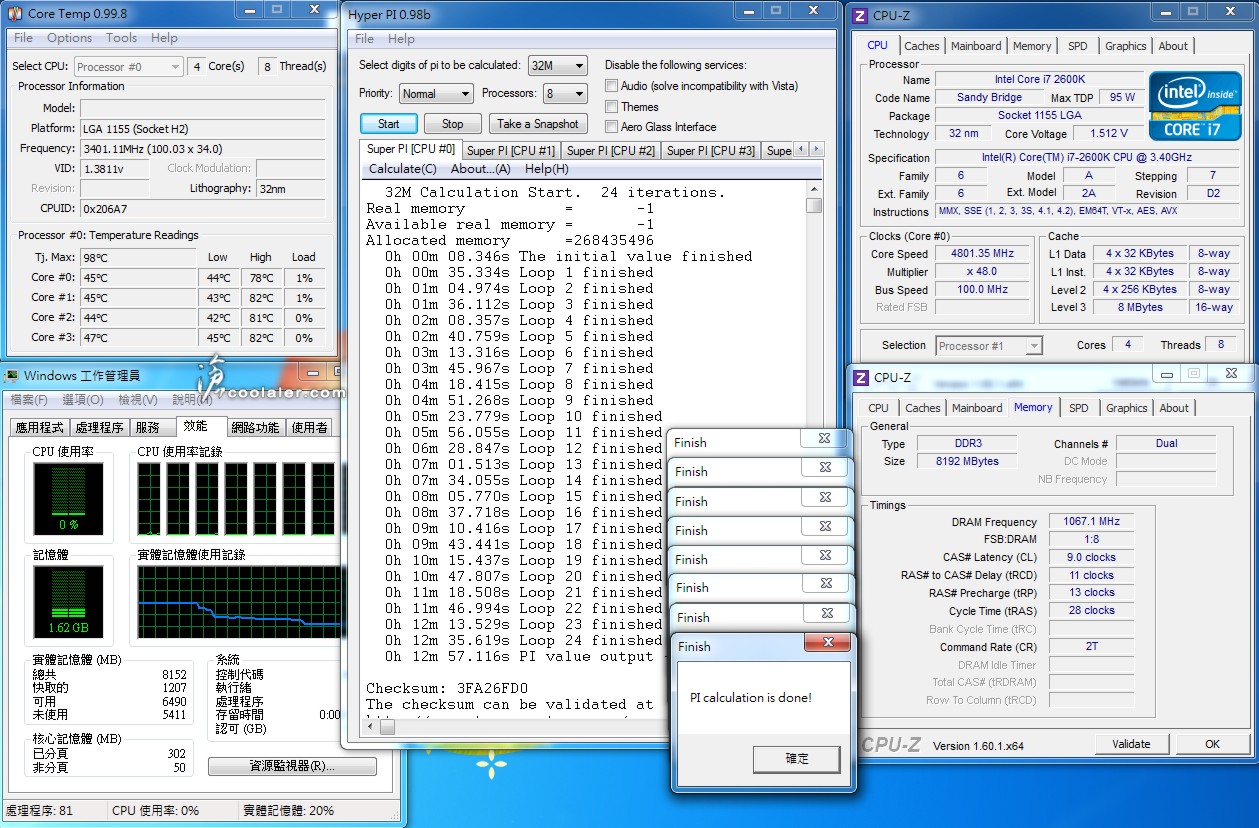Click the Take a Snapshot button
This screenshot has width=1259, height=828.
[537, 124]
